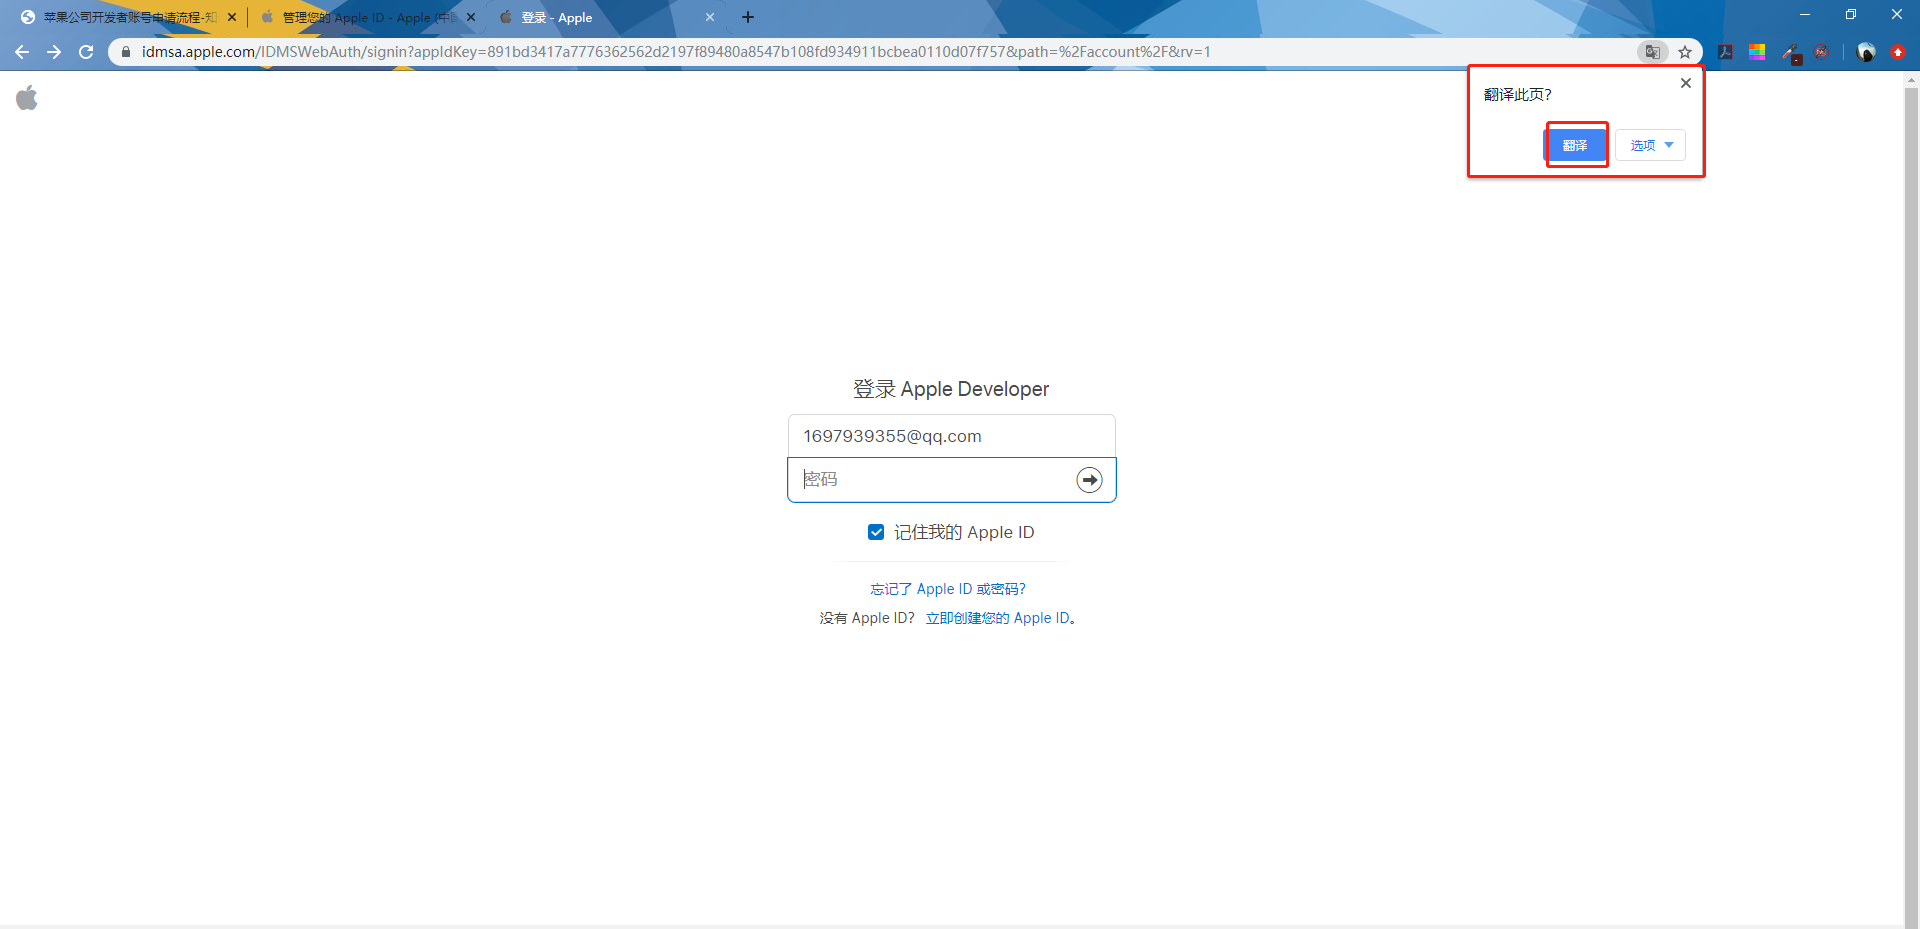
Task: Submit password with the arrow button
Action: point(1089,480)
